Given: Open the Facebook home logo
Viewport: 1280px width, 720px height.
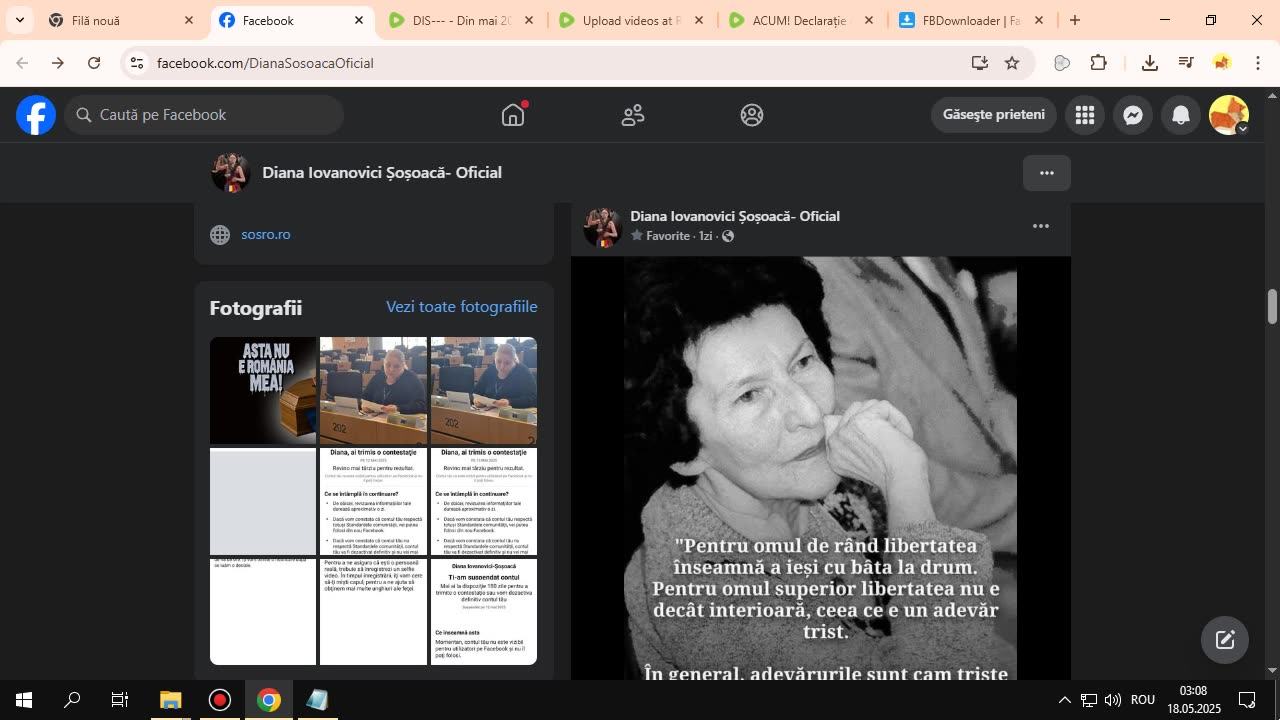Looking at the screenshot, I should (x=36, y=115).
